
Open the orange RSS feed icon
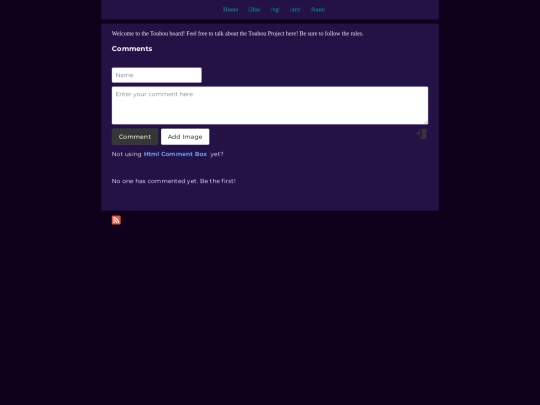[116, 220]
